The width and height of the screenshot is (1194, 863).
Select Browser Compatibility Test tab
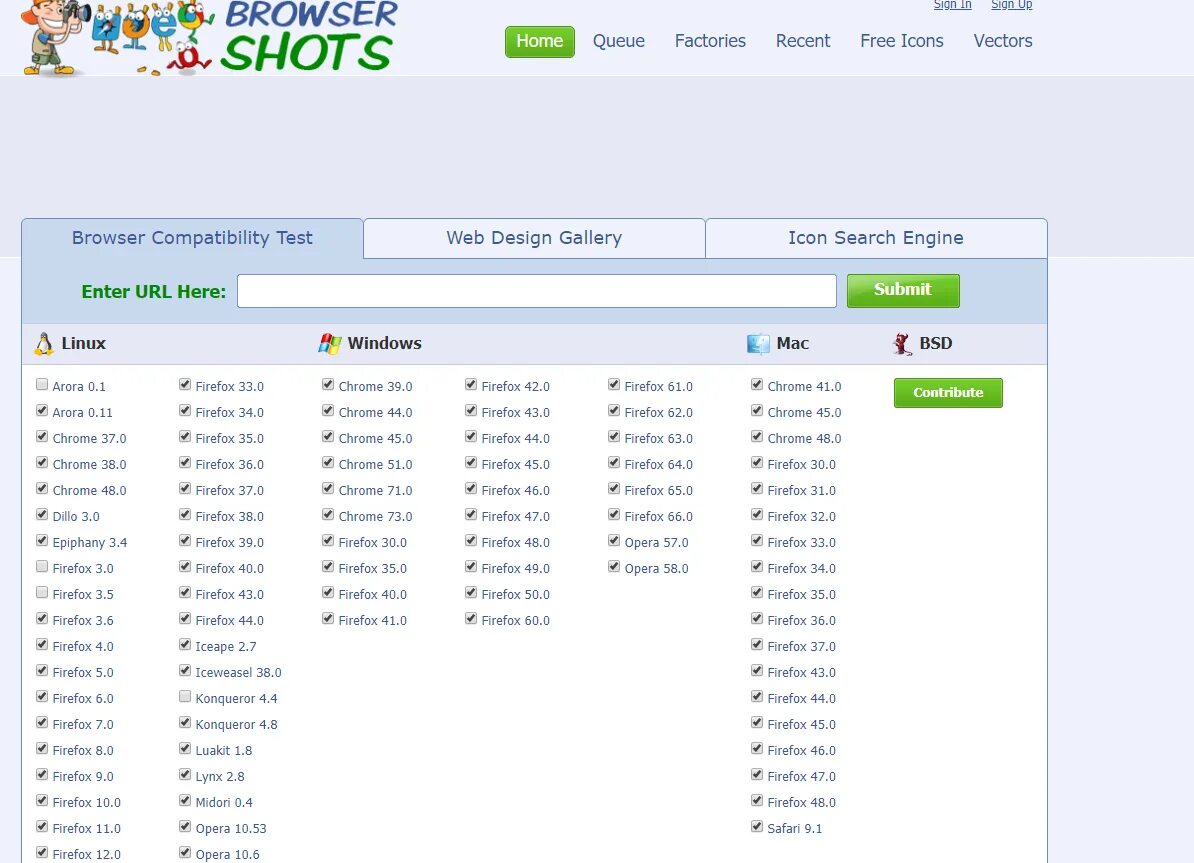[x=192, y=238]
